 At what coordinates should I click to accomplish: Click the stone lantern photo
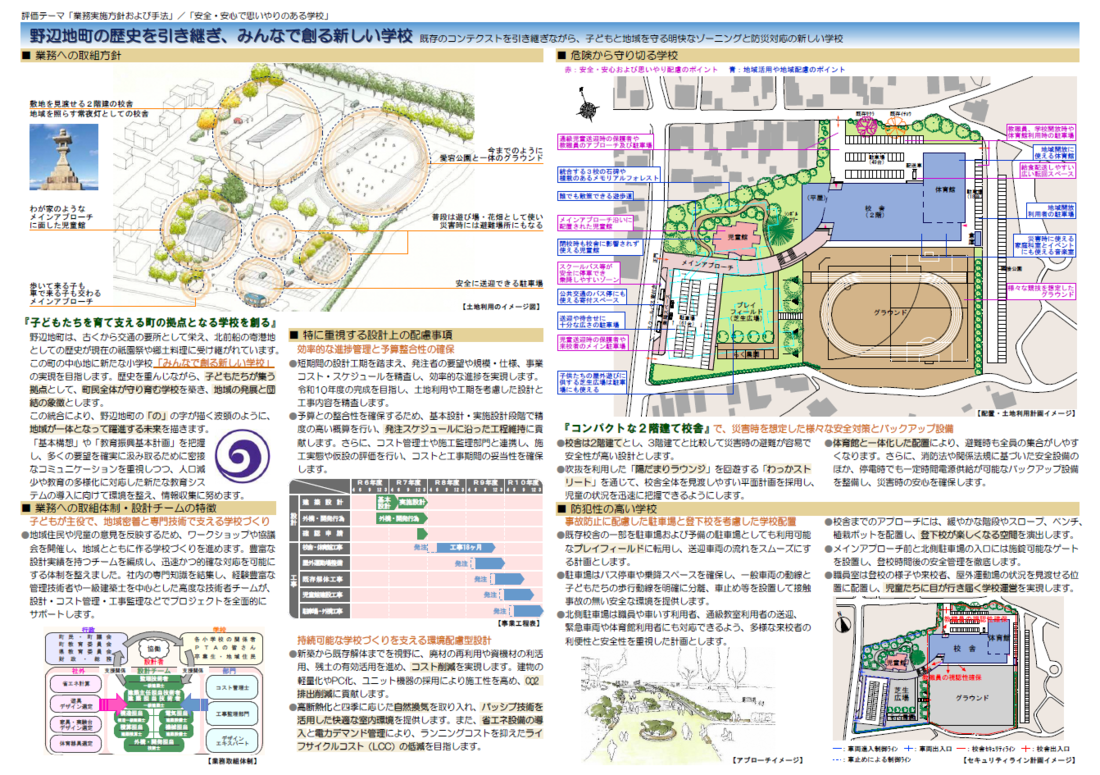(x=64, y=157)
